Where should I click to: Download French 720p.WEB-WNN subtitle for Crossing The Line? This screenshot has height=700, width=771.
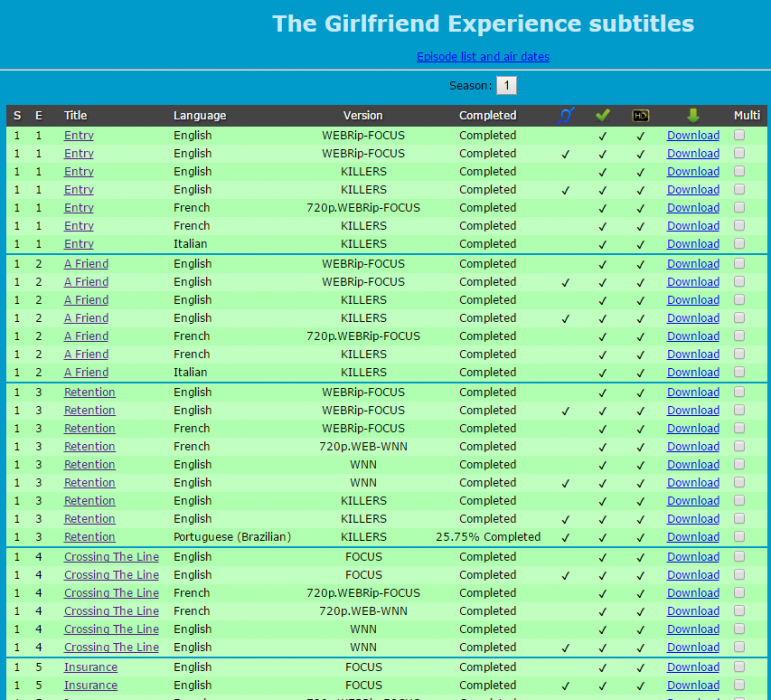click(x=693, y=611)
